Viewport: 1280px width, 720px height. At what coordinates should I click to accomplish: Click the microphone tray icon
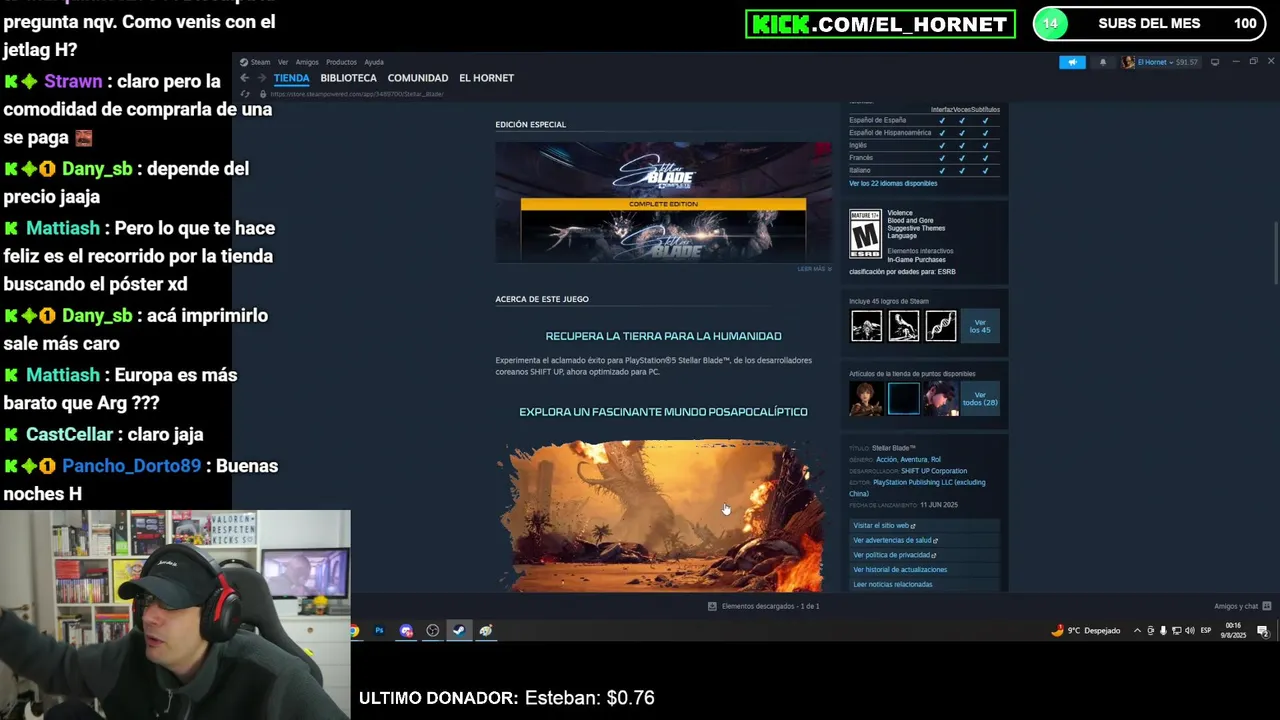click(1162, 631)
